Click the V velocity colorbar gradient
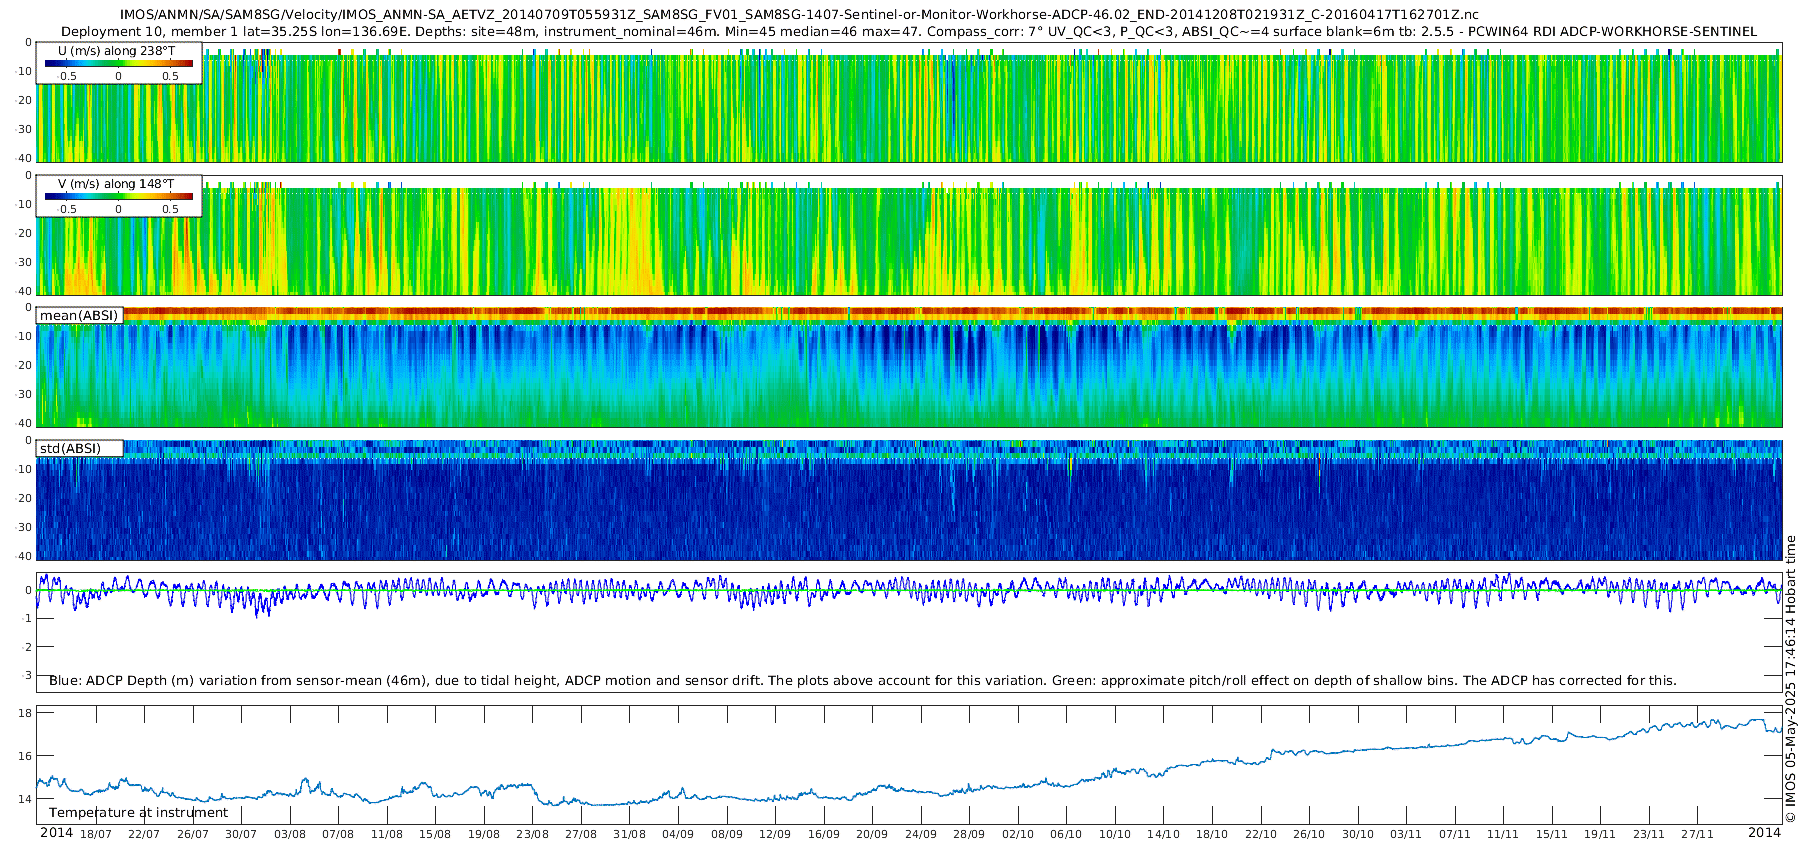This screenshot has height=850, width=1800. (119, 196)
